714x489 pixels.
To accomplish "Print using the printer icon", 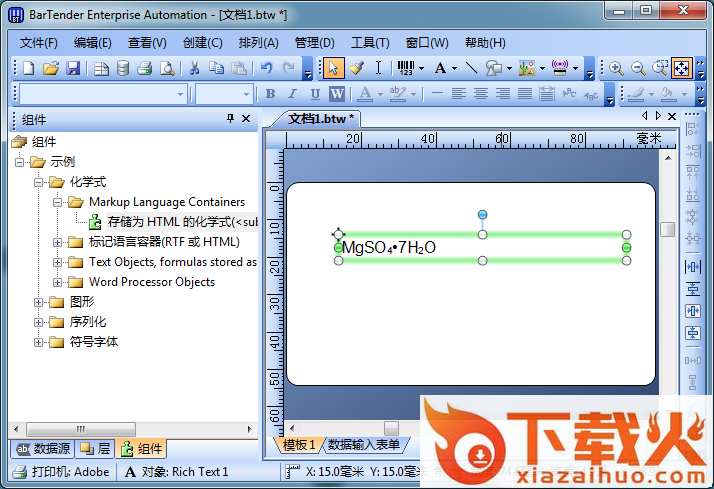I will [x=145, y=68].
